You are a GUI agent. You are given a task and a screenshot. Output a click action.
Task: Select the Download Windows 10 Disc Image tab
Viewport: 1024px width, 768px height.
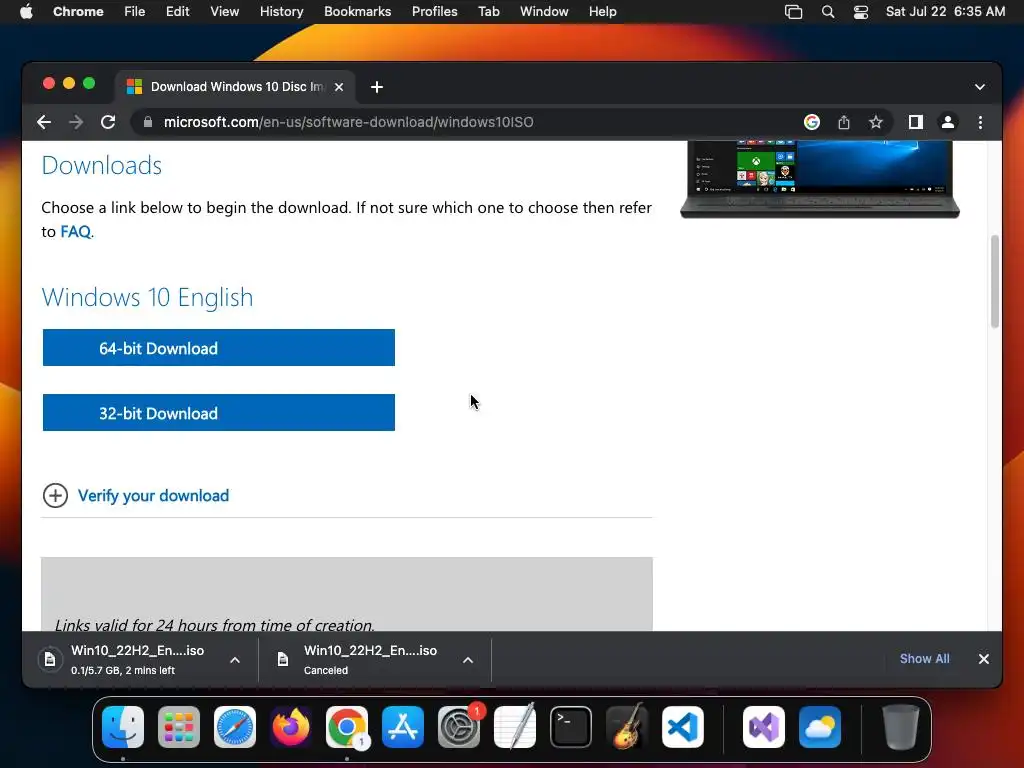(236, 87)
